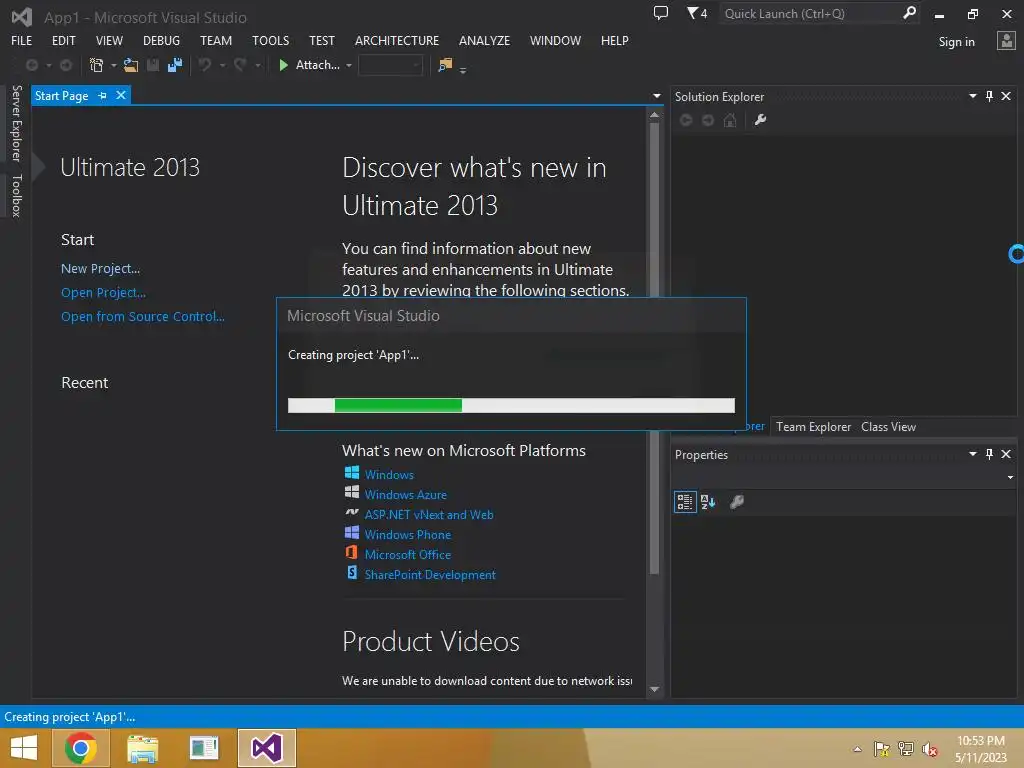The width and height of the screenshot is (1024, 768).
Task: Click Open from Source Control... link
Action: (142, 316)
